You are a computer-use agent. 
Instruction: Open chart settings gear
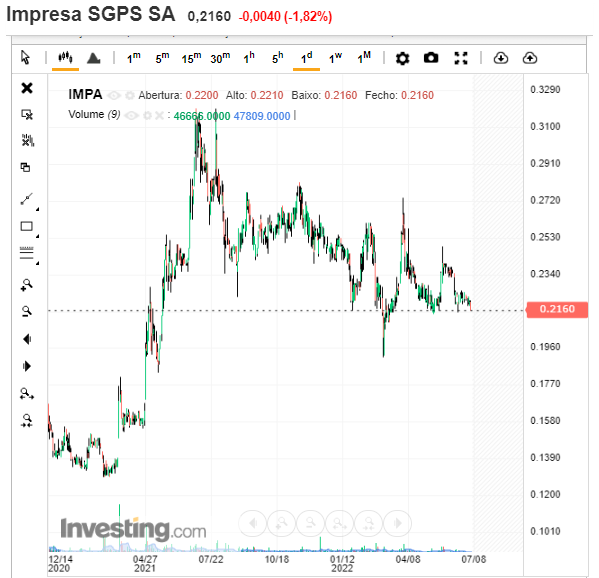pos(402,58)
